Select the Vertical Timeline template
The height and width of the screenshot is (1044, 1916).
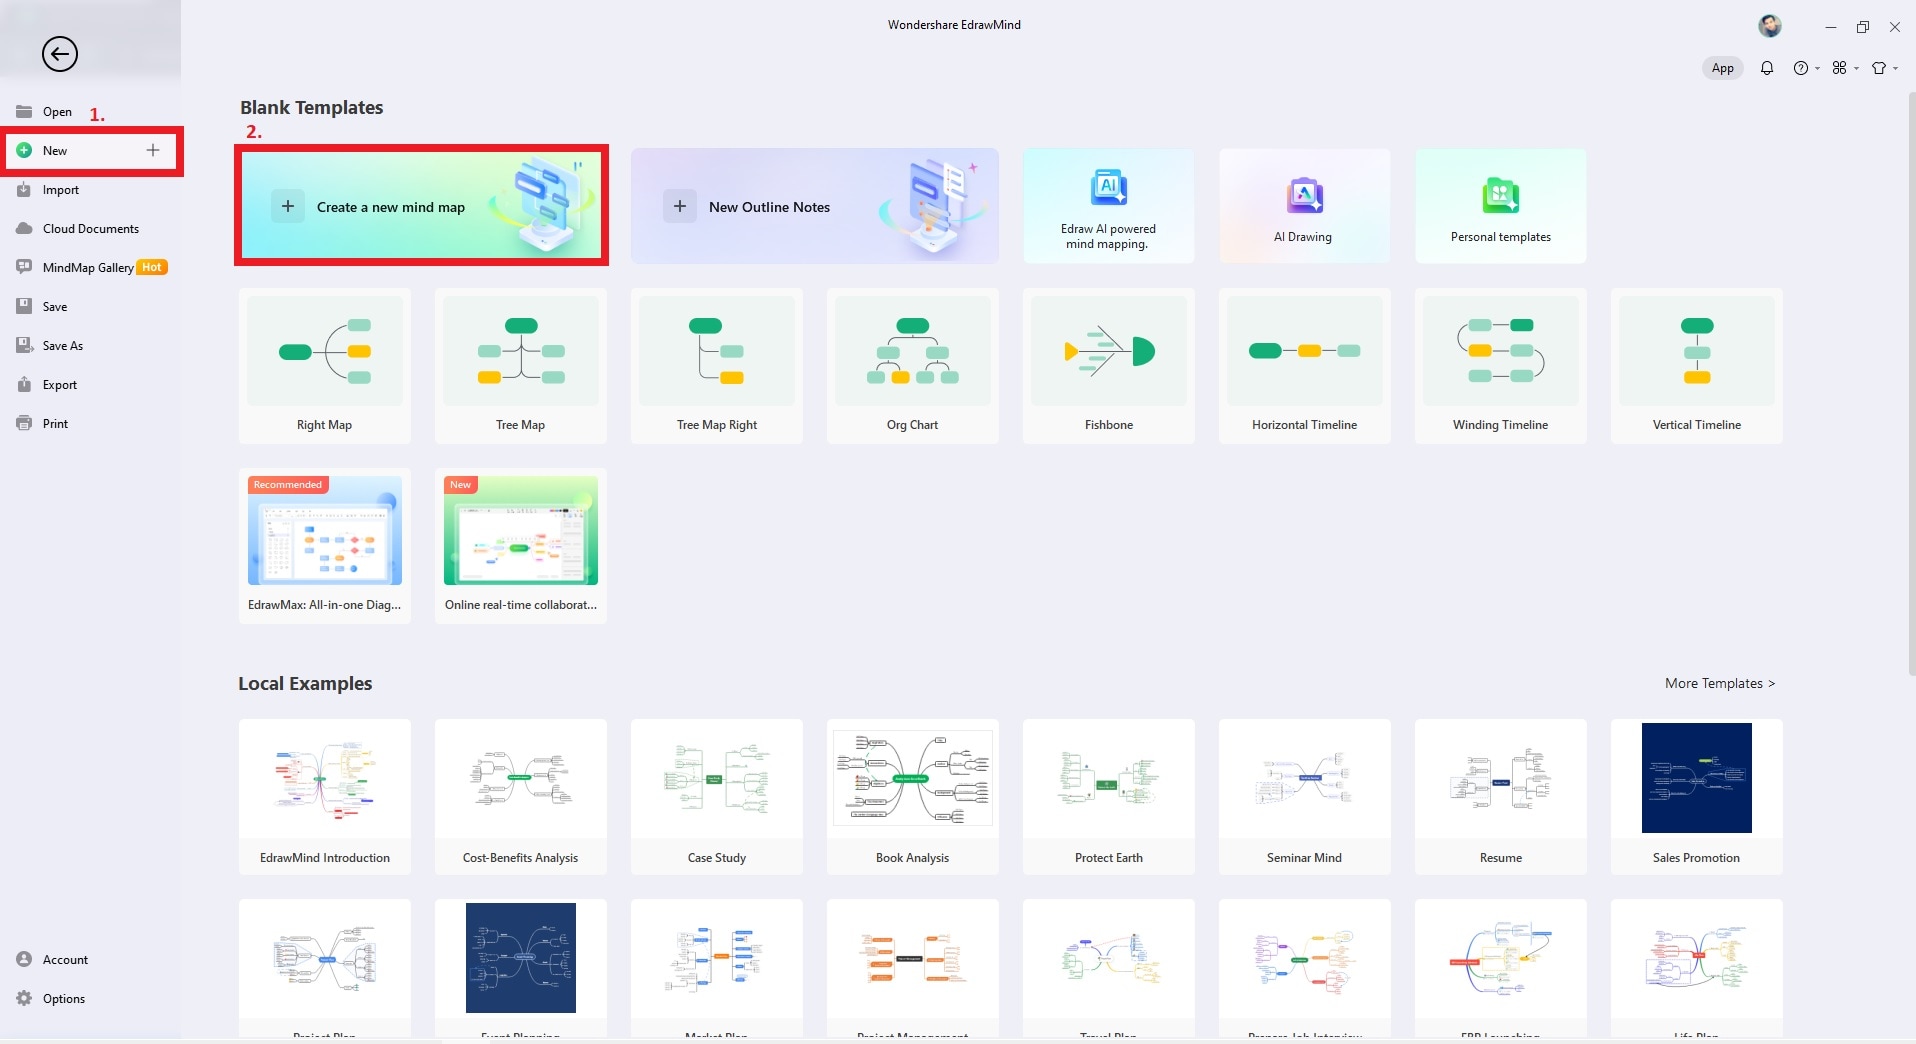1696,366
